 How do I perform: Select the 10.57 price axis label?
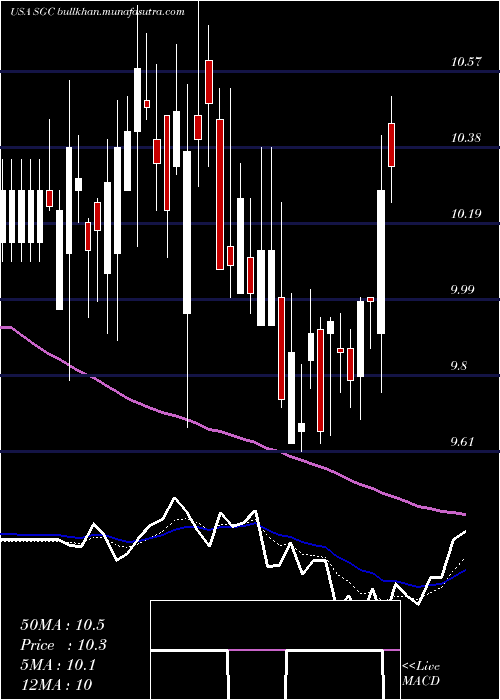click(x=466, y=62)
